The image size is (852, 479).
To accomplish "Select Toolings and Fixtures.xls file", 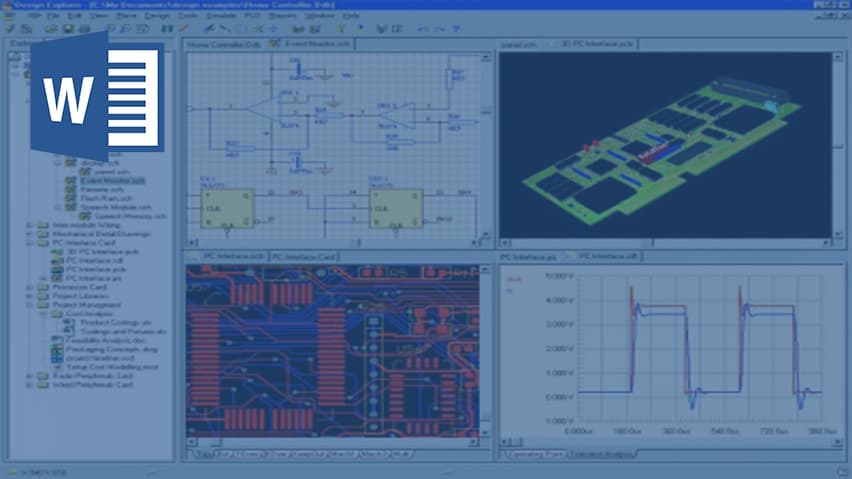I will click(x=123, y=331).
